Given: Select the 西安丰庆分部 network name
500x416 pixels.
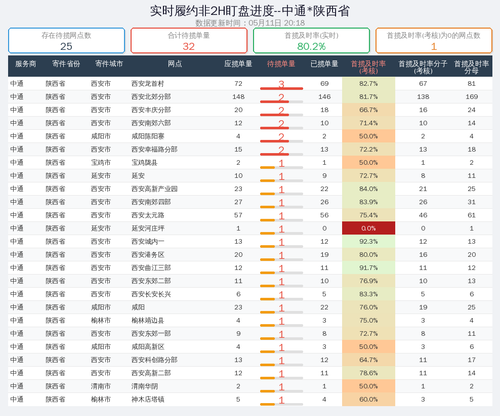Looking at the screenshot, I should coord(151,110).
